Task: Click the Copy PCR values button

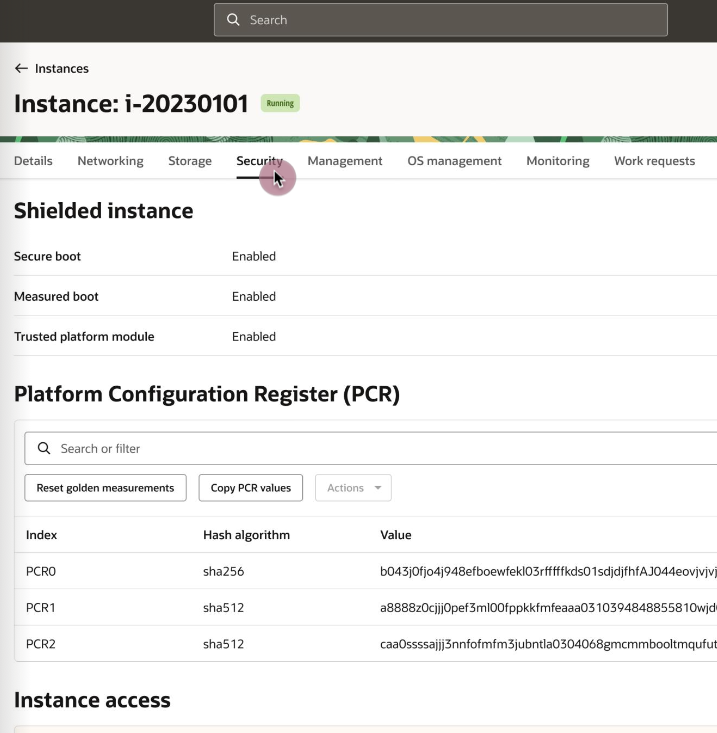Action: 251,488
